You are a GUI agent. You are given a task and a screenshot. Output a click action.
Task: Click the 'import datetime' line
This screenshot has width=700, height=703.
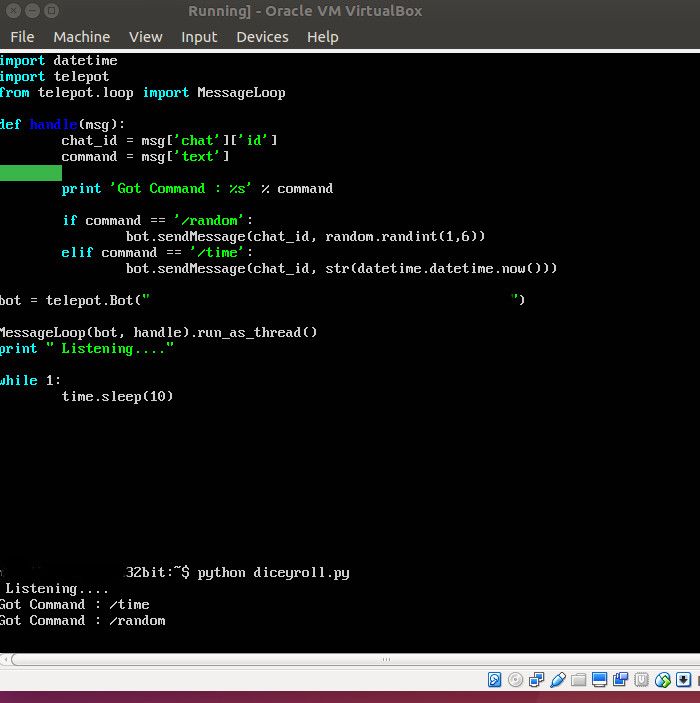59,61
